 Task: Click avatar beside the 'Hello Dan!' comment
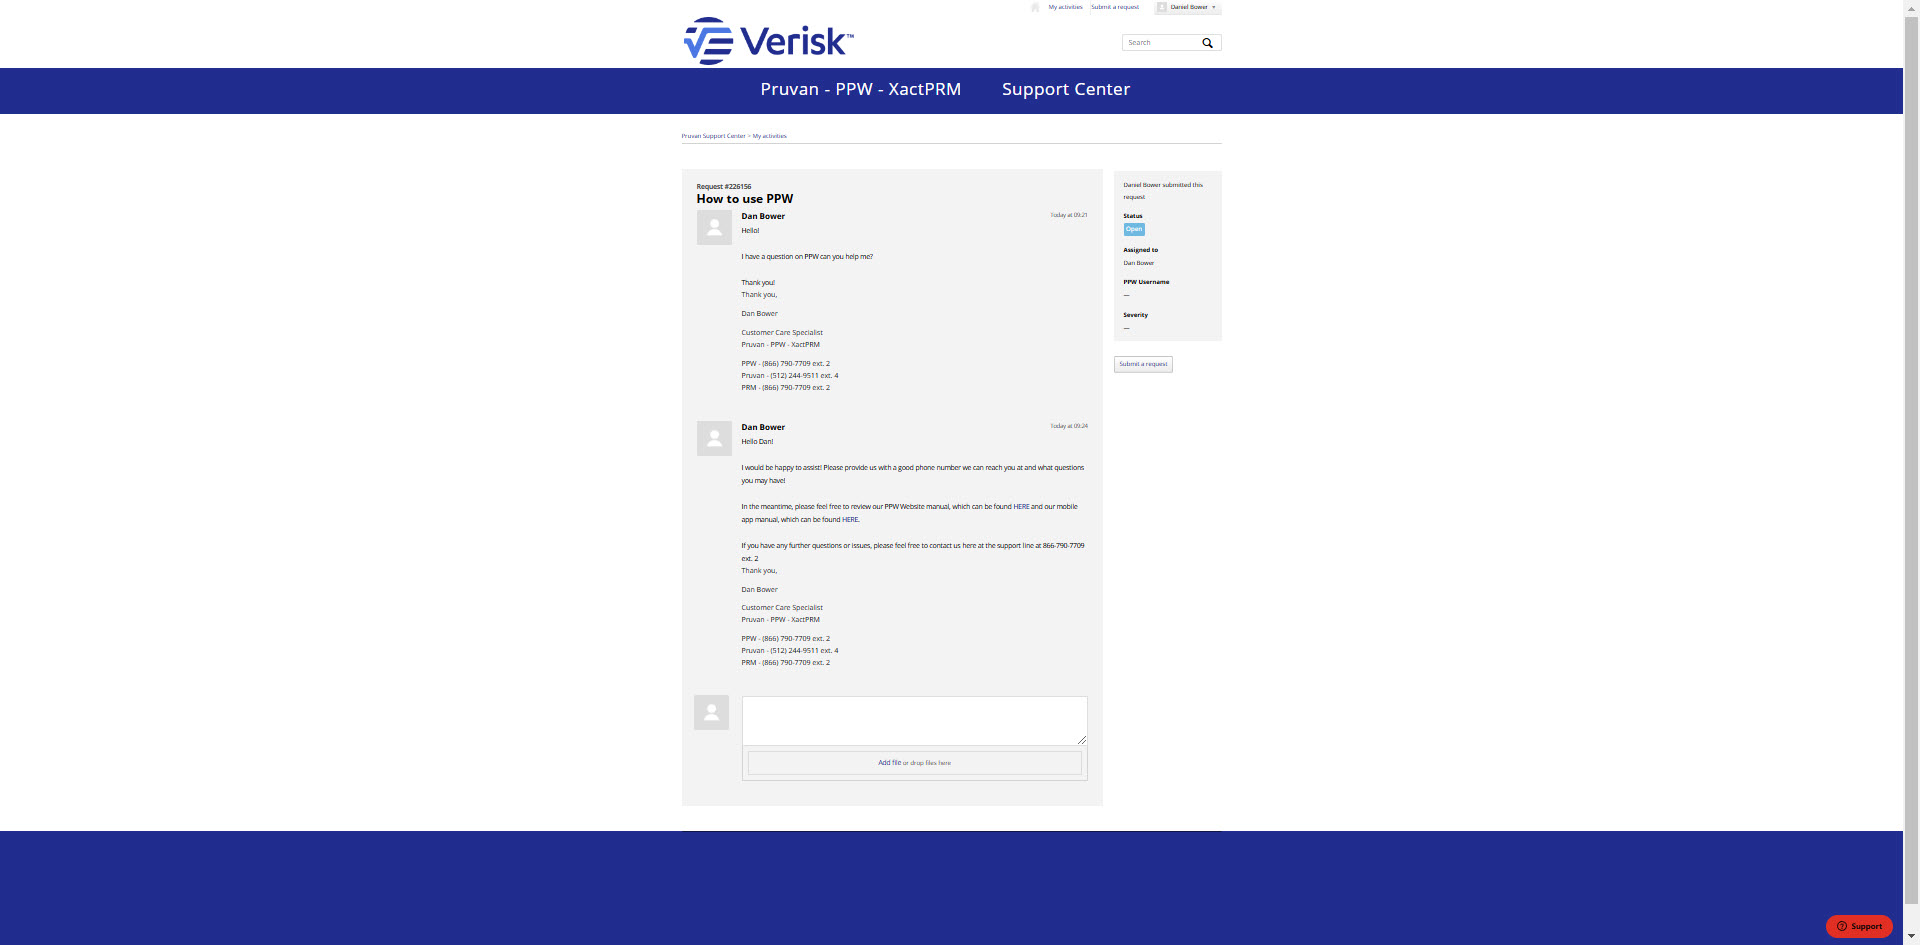[714, 438]
